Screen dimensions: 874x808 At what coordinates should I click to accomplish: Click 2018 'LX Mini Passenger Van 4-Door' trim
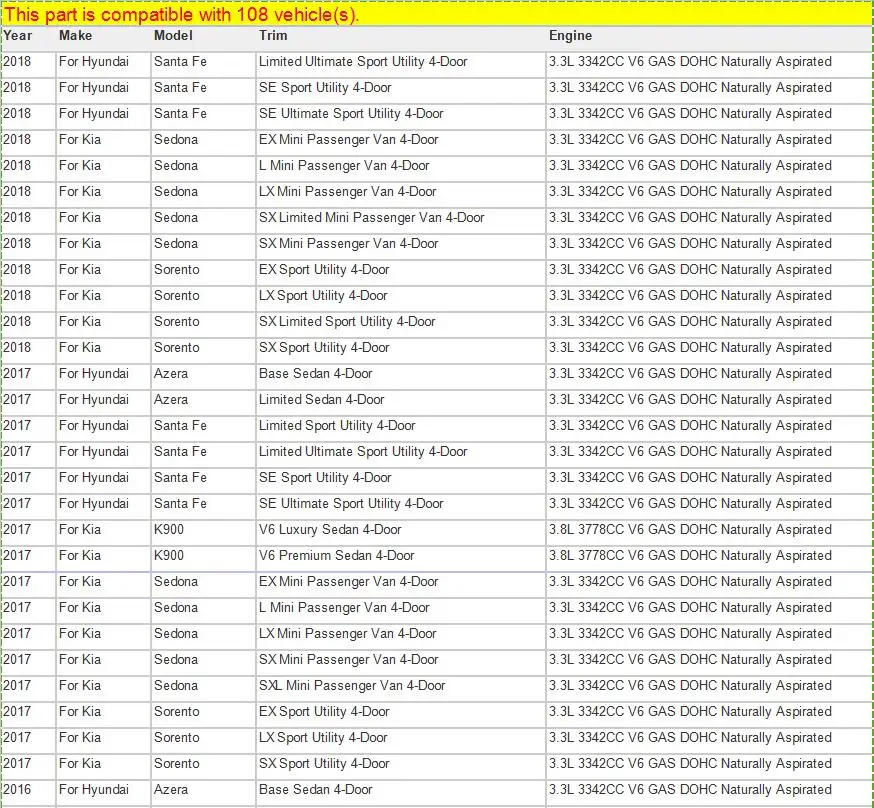tap(347, 192)
